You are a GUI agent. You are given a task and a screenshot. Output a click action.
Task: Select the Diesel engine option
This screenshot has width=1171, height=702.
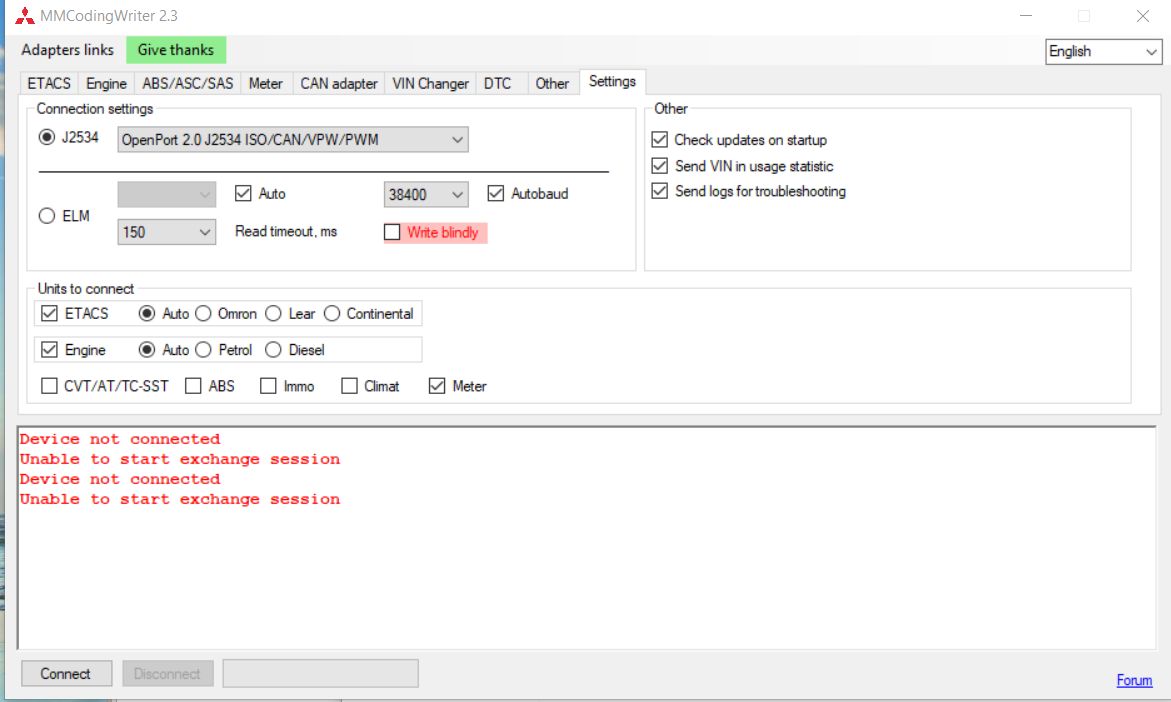click(x=273, y=350)
